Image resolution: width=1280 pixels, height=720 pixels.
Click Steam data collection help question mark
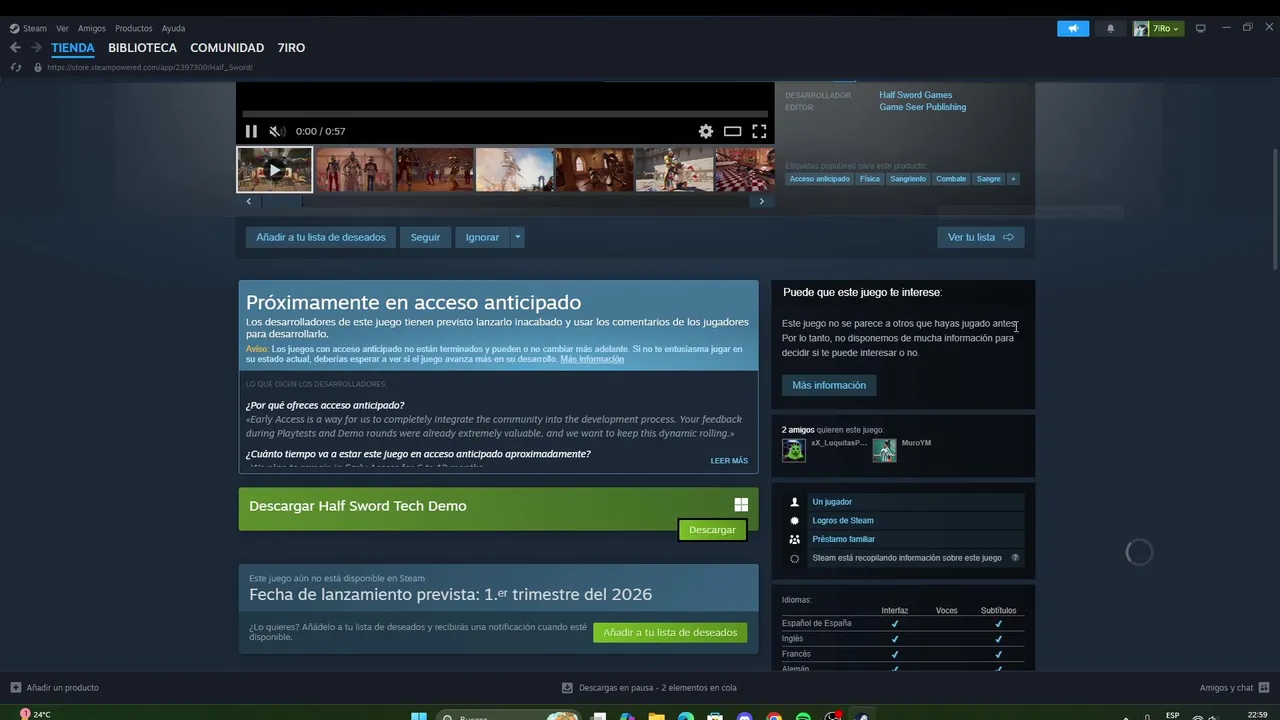pos(1015,558)
